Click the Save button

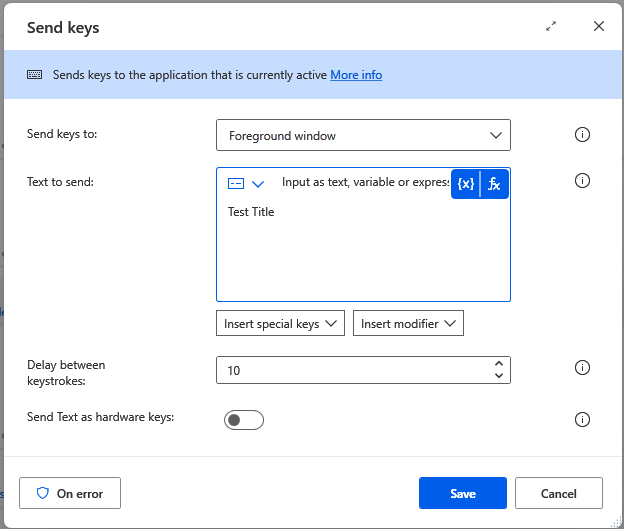tap(463, 493)
